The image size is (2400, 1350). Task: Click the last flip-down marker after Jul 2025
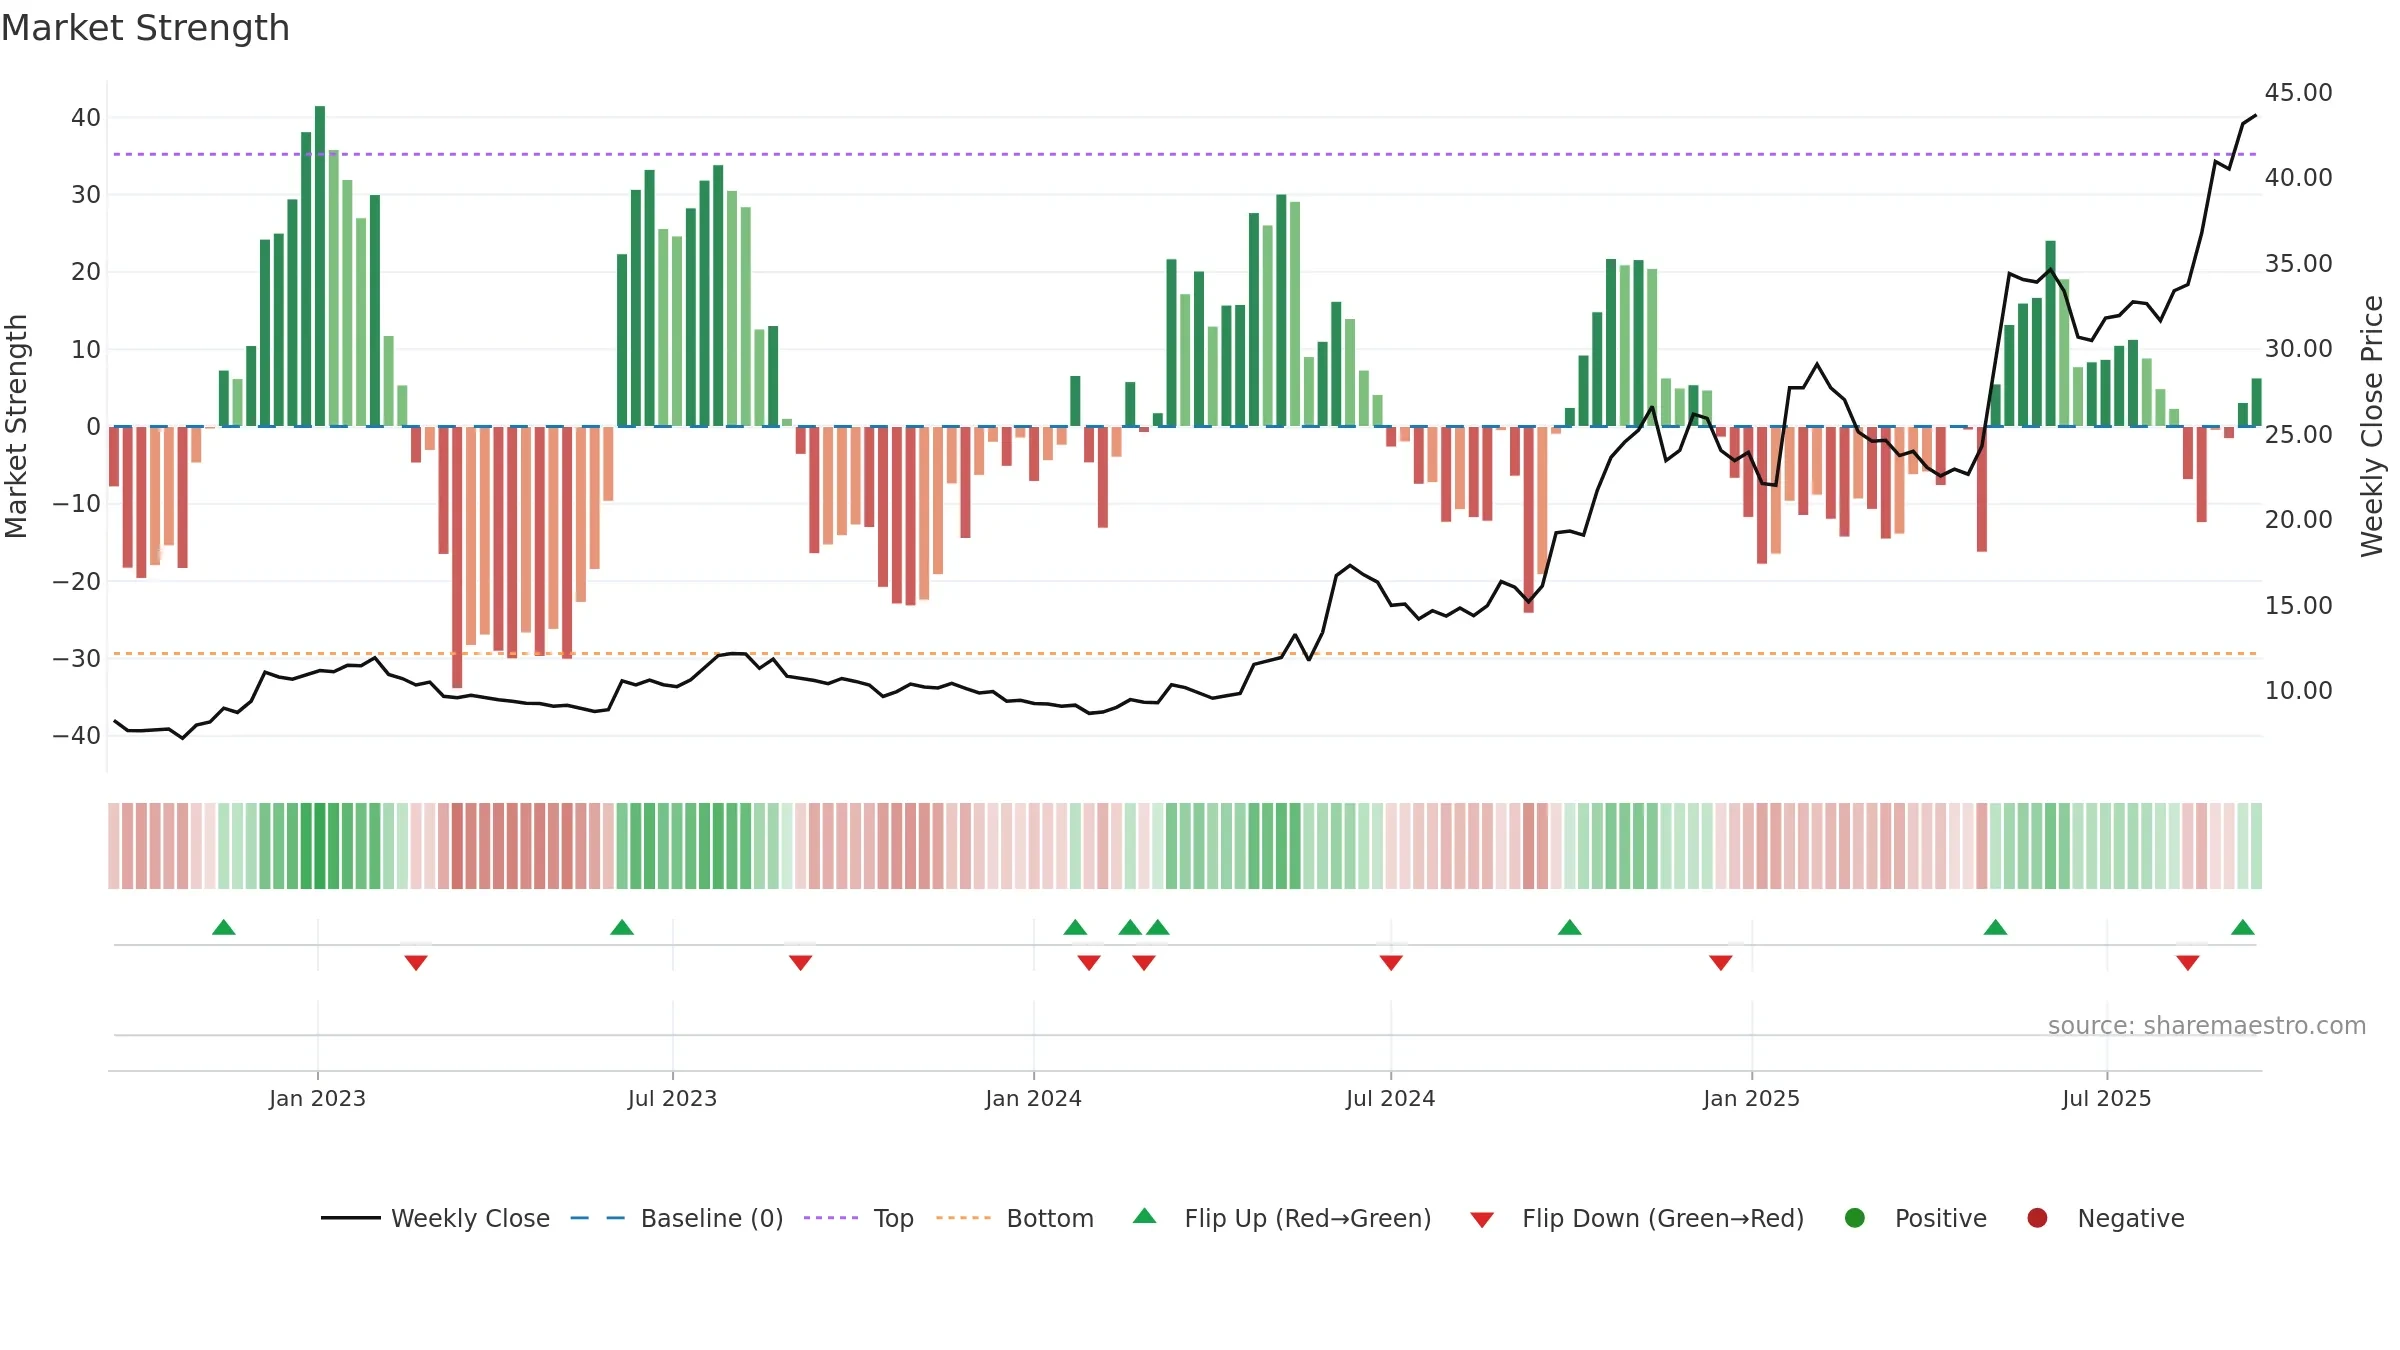[x=2188, y=962]
